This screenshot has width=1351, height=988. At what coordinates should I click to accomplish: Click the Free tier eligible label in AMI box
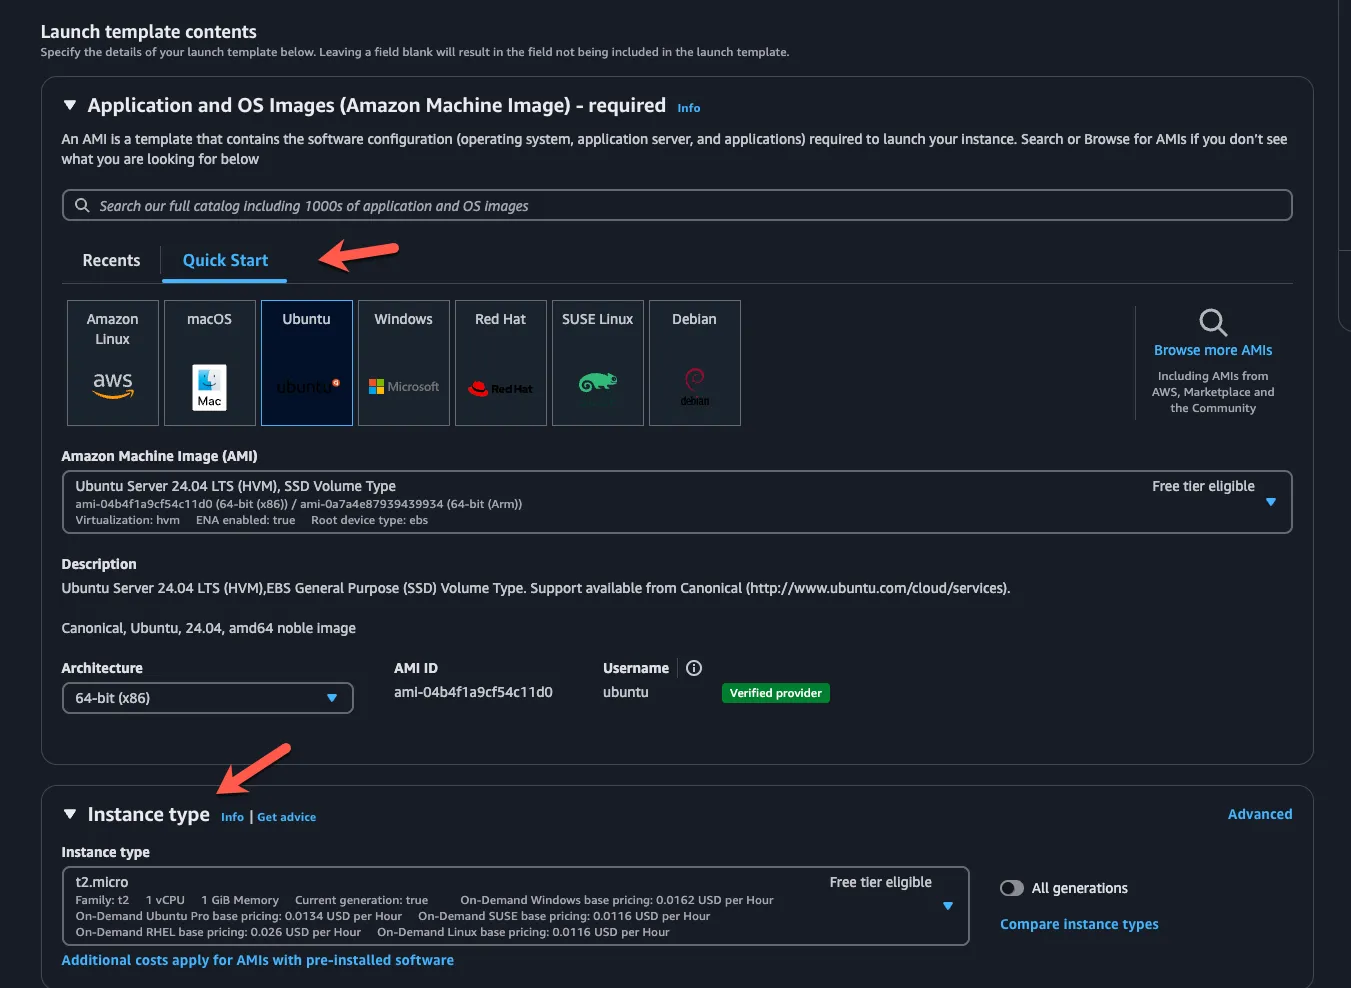[x=1203, y=486]
